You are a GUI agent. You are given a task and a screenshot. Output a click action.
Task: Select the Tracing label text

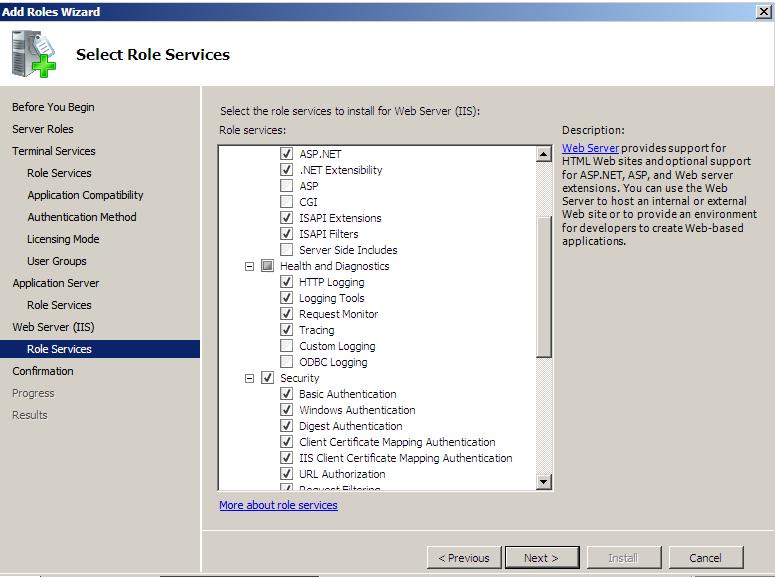click(317, 330)
